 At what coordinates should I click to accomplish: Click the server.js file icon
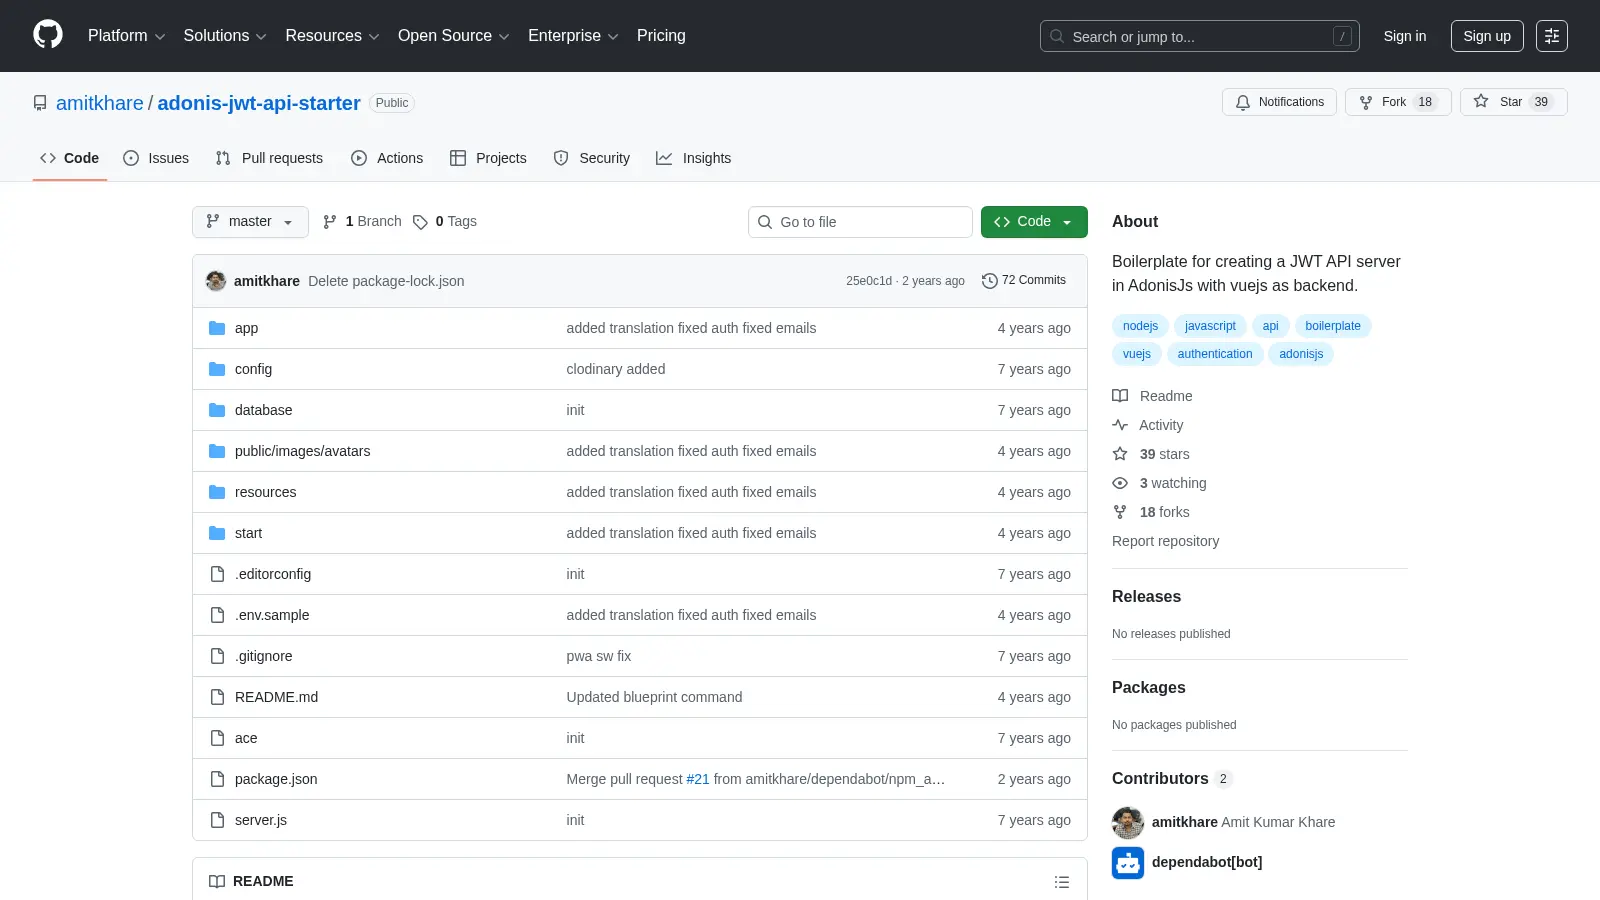pos(217,820)
